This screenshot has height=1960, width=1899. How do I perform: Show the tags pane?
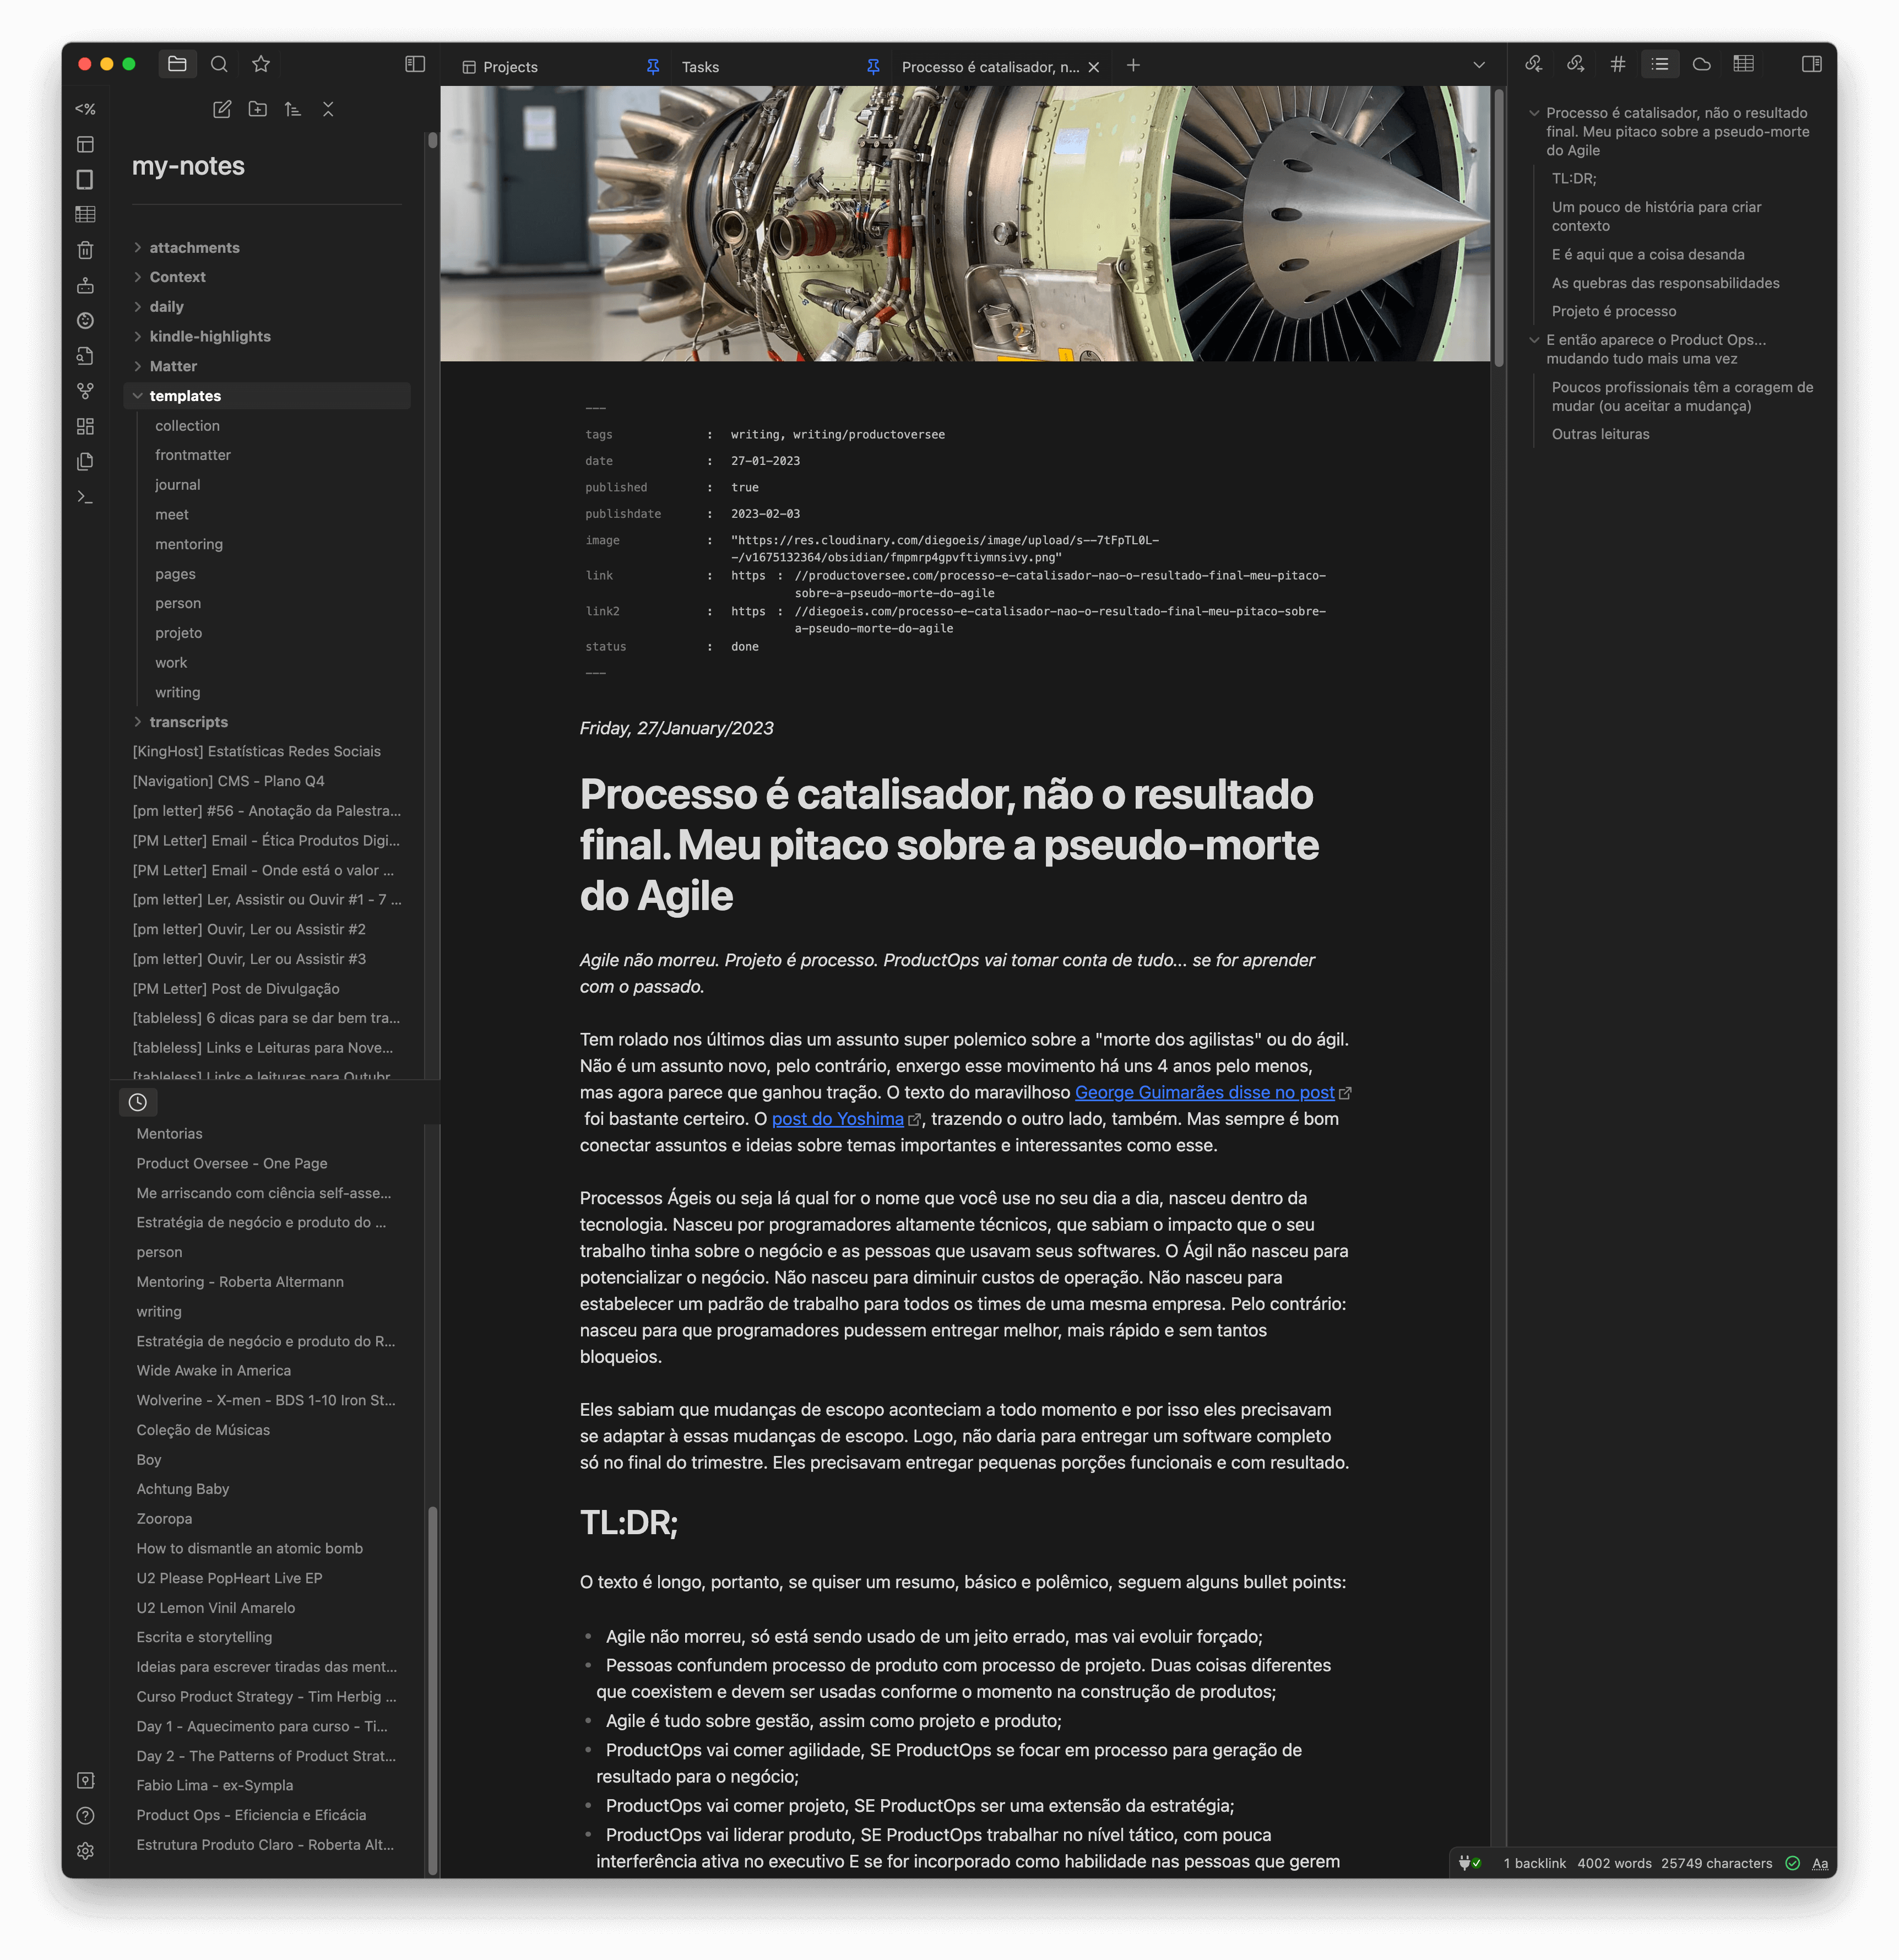(1617, 65)
